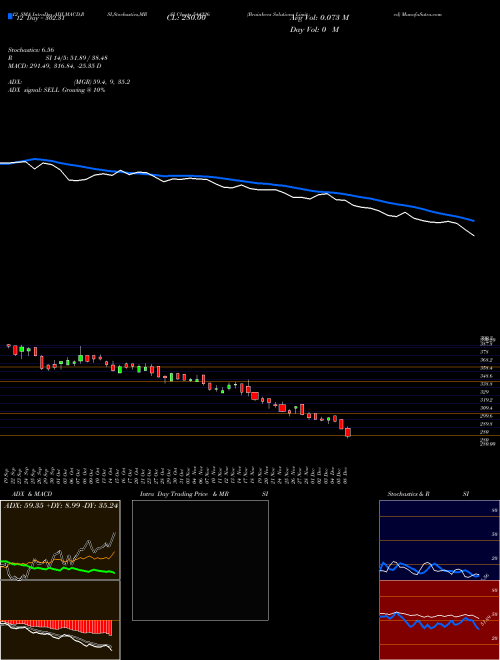This screenshot has height=660, width=500.
Task: Click the '368.2' price axis label
Action: pyautogui.click(x=486, y=360)
